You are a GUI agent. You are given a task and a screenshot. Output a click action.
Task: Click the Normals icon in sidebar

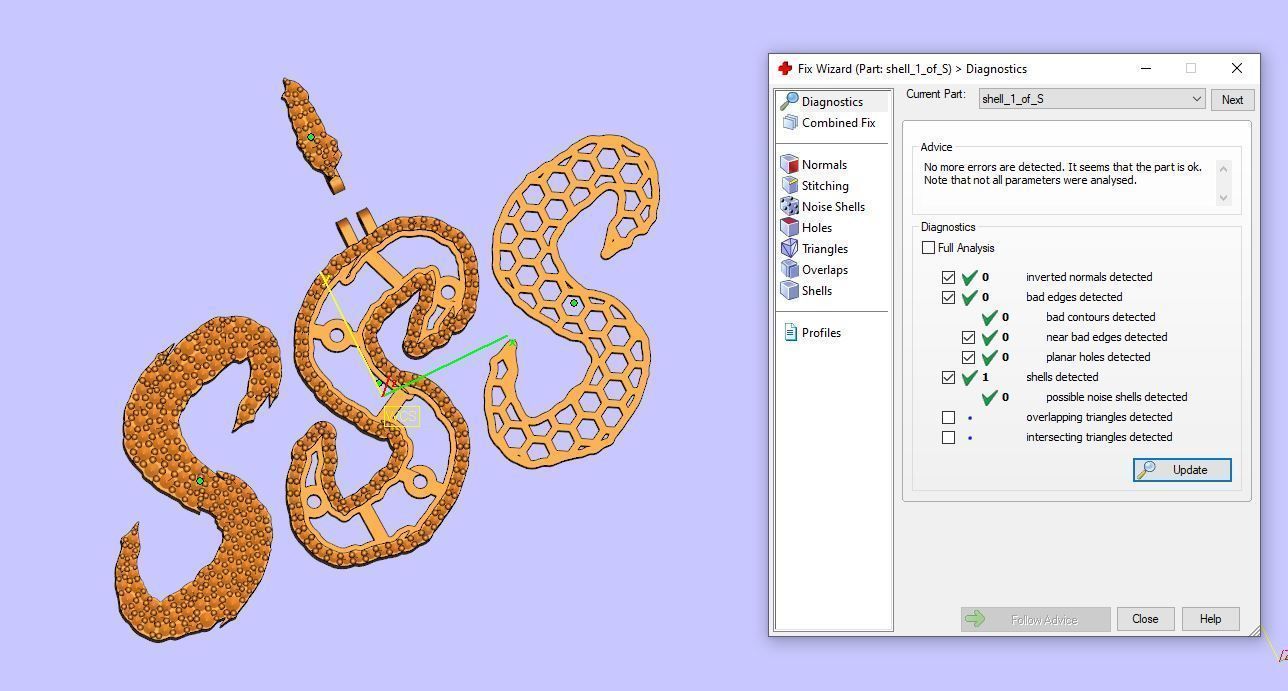[789, 164]
